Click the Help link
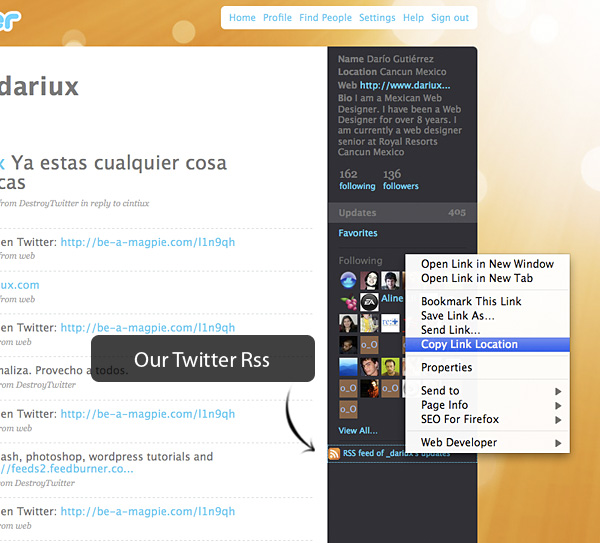The width and height of the screenshot is (600, 543). 413,18
